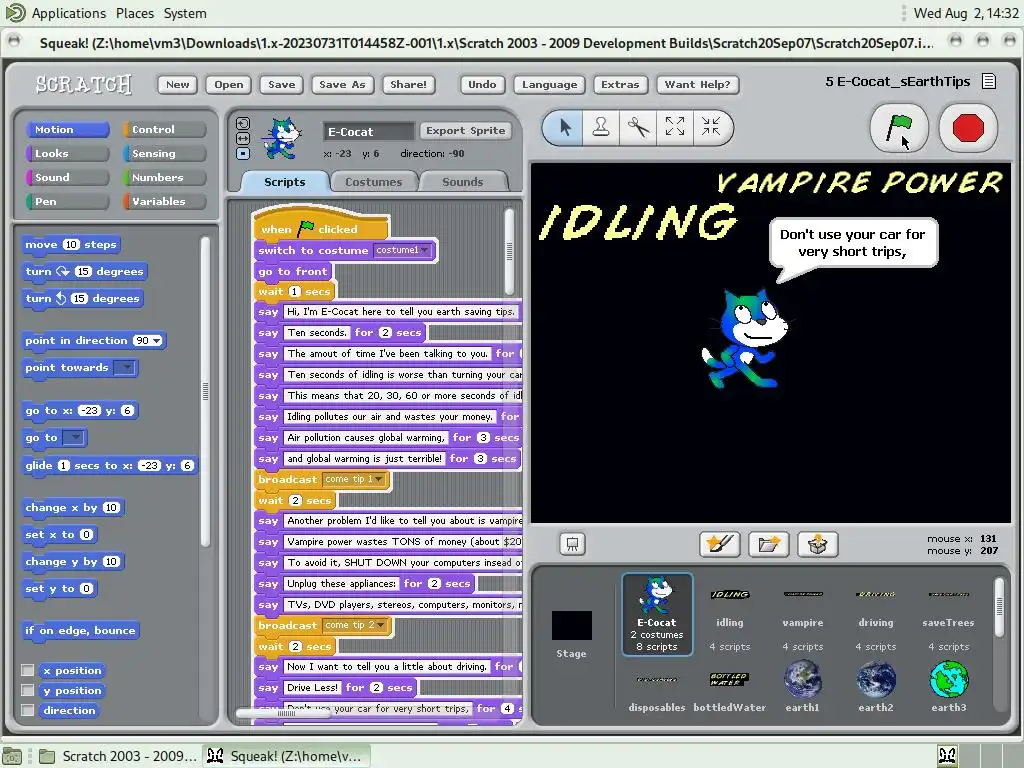Image resolution: width=1024 pixels, height=768 pixels.
Task: Paint a new sprite
Action: point(719,544)
